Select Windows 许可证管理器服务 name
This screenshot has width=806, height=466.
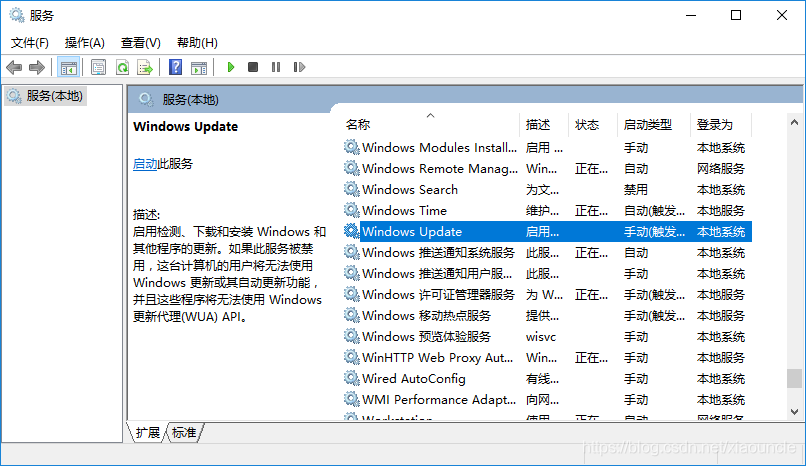coord(438,295)
